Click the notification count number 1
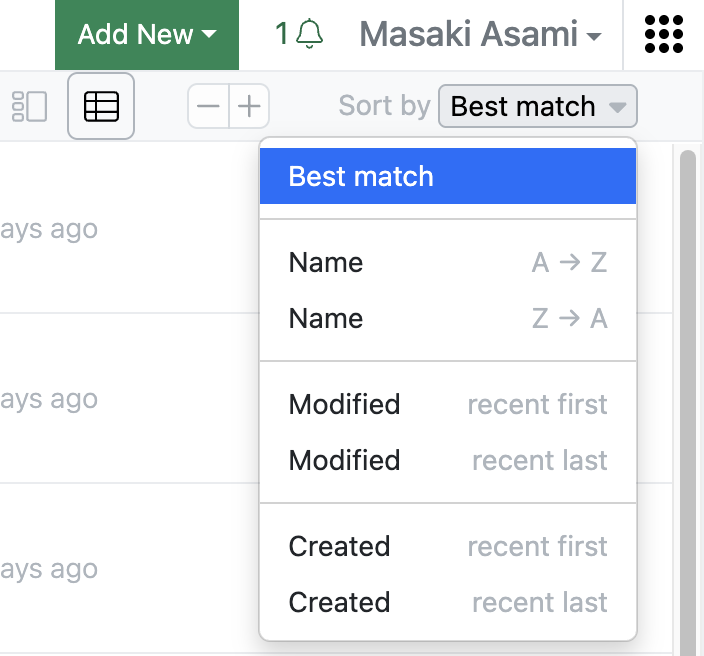Image resolution: width=704 pixels, height=656 pixels. [x=282, y=34]
